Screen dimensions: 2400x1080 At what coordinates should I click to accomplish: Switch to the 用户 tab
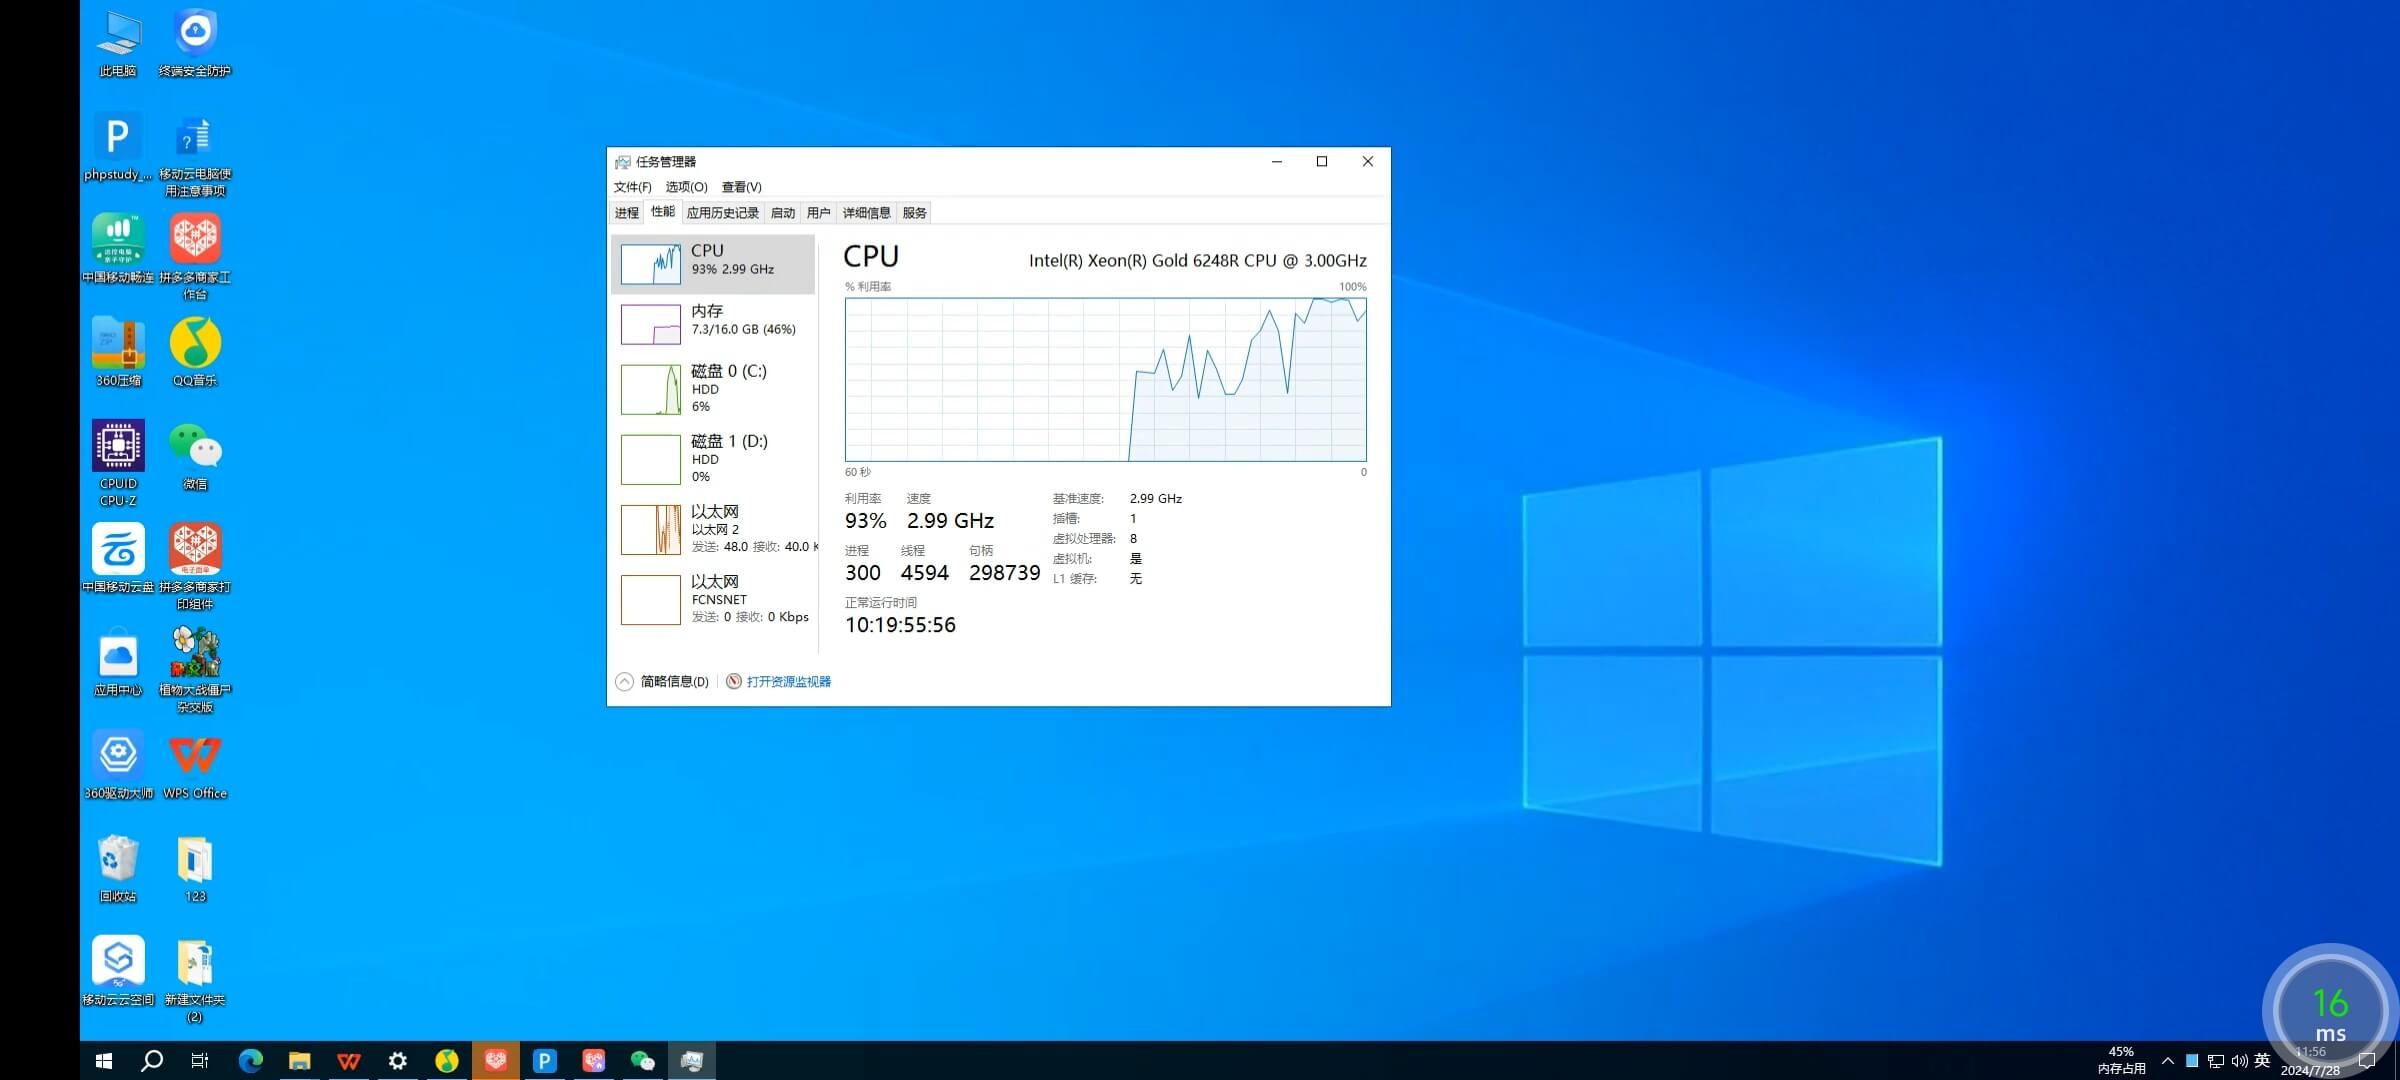[x=819, y=213]
